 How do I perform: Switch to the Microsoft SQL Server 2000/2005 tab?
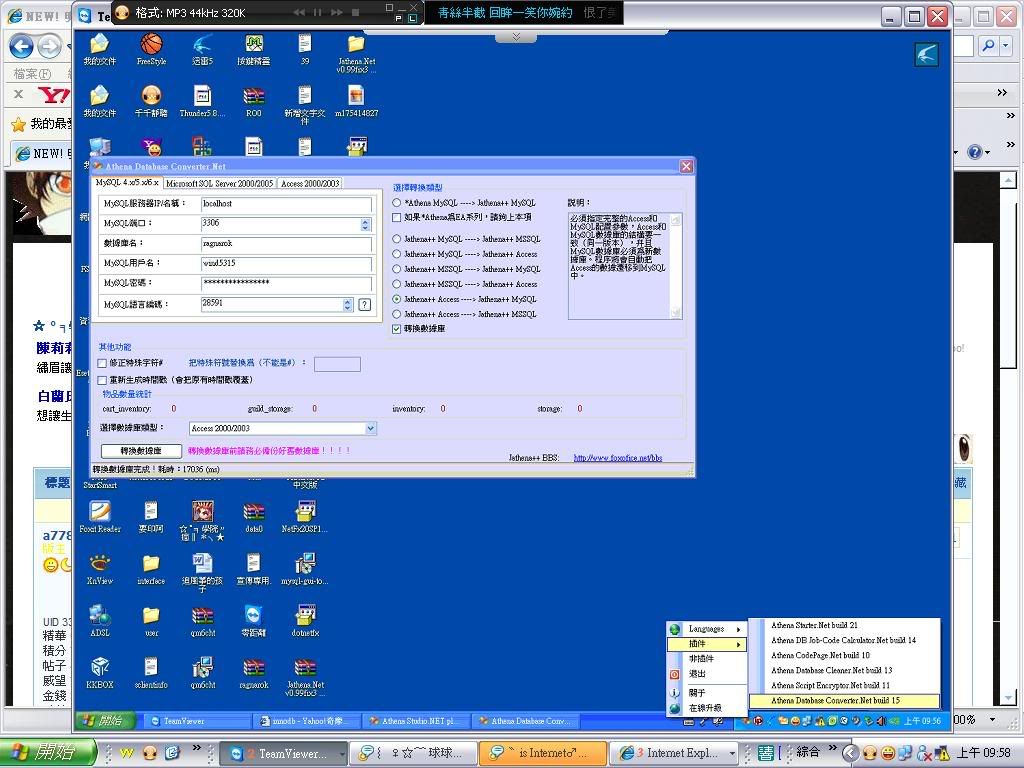pos(219,184)
